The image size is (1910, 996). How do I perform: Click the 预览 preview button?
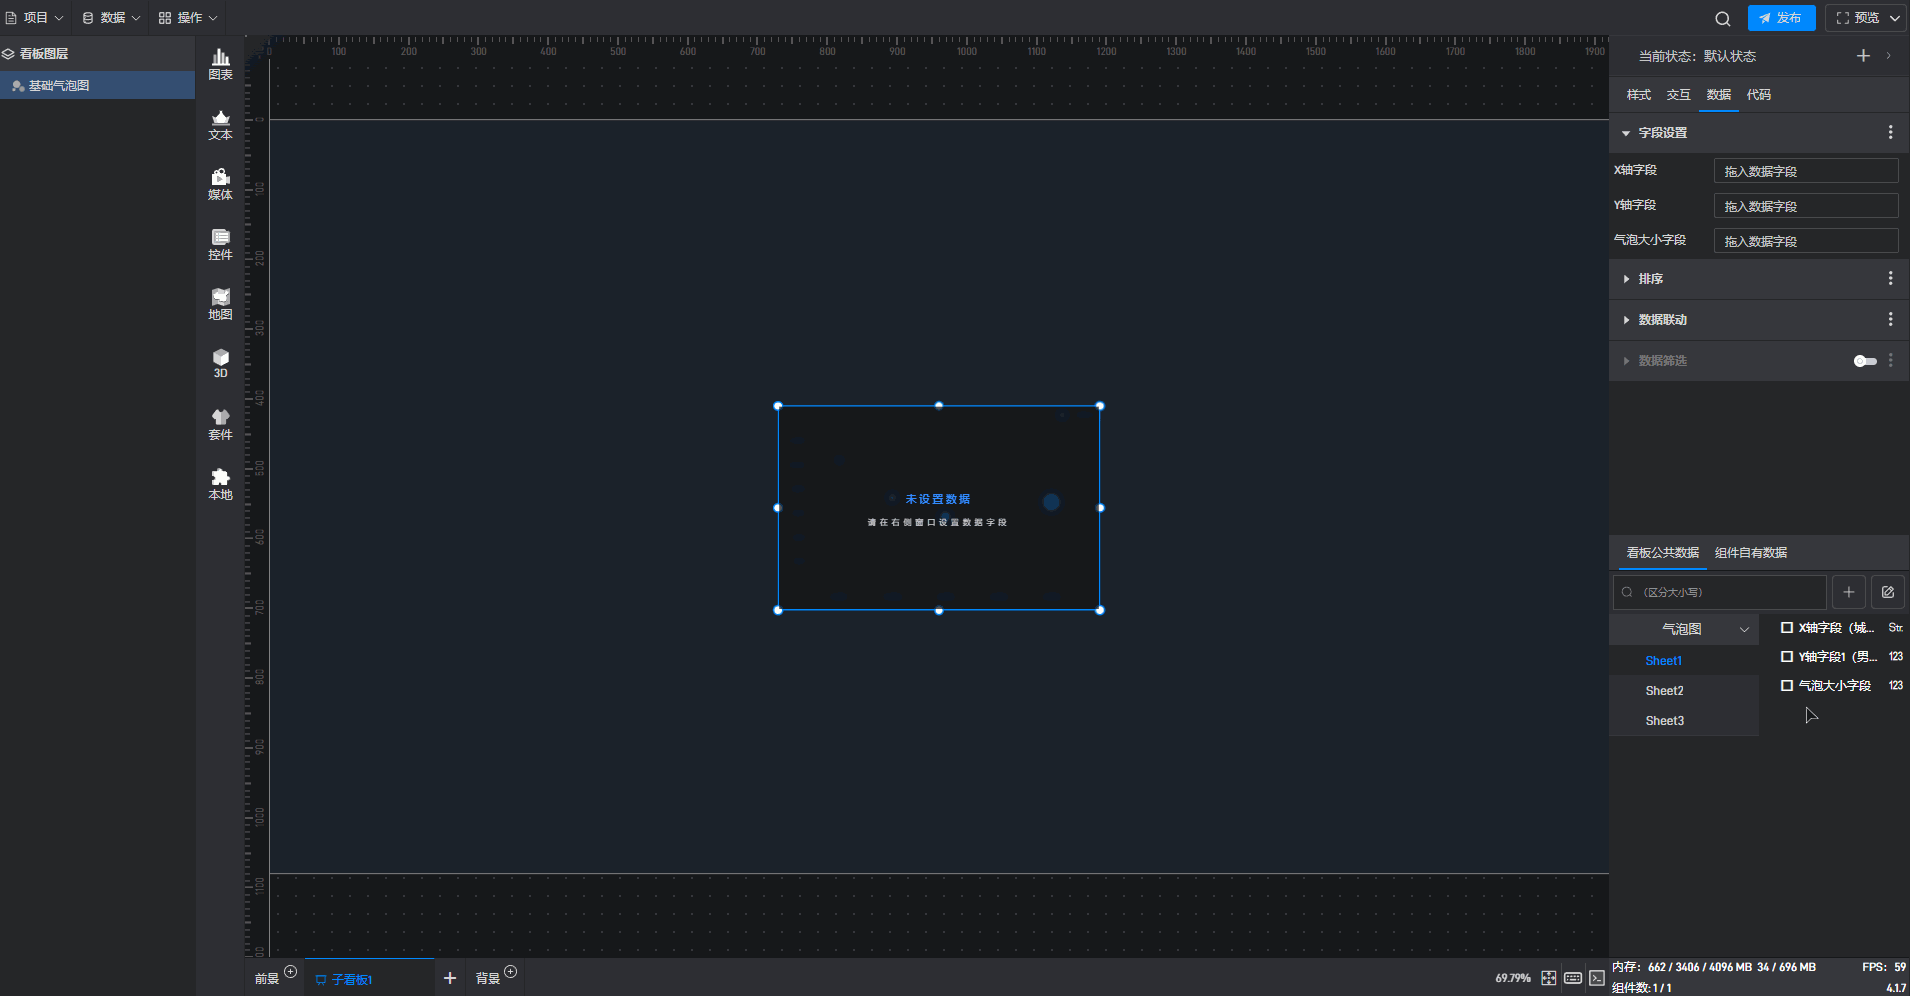tap(1858, 18)
